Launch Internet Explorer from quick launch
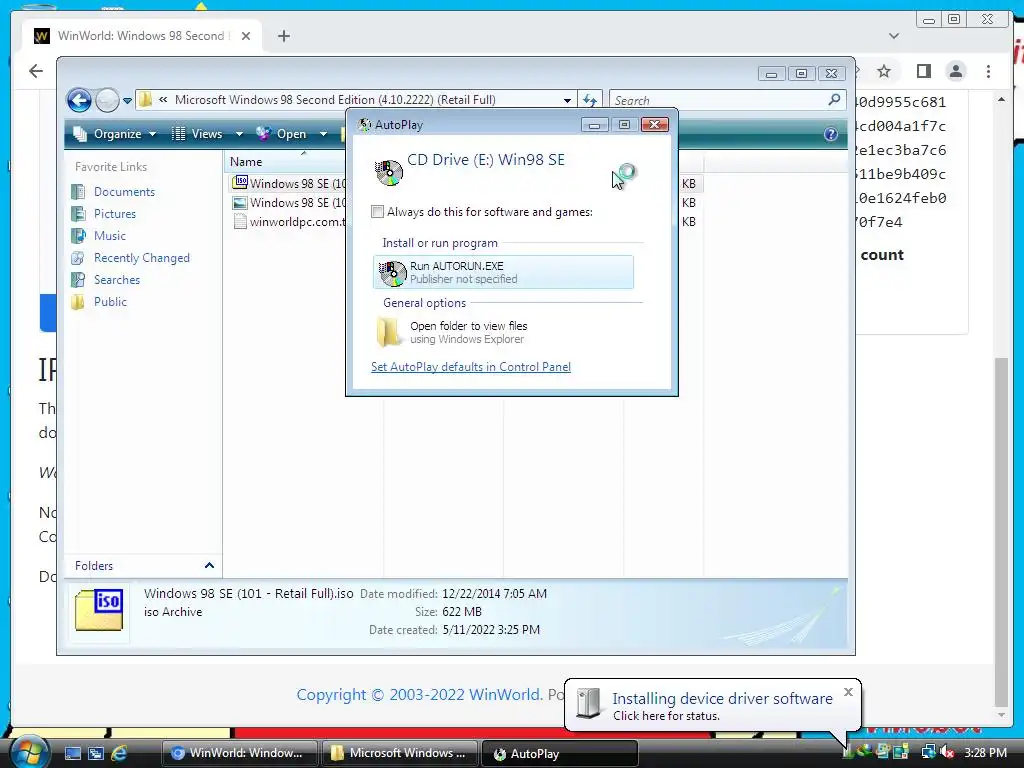 pos(120,754)
